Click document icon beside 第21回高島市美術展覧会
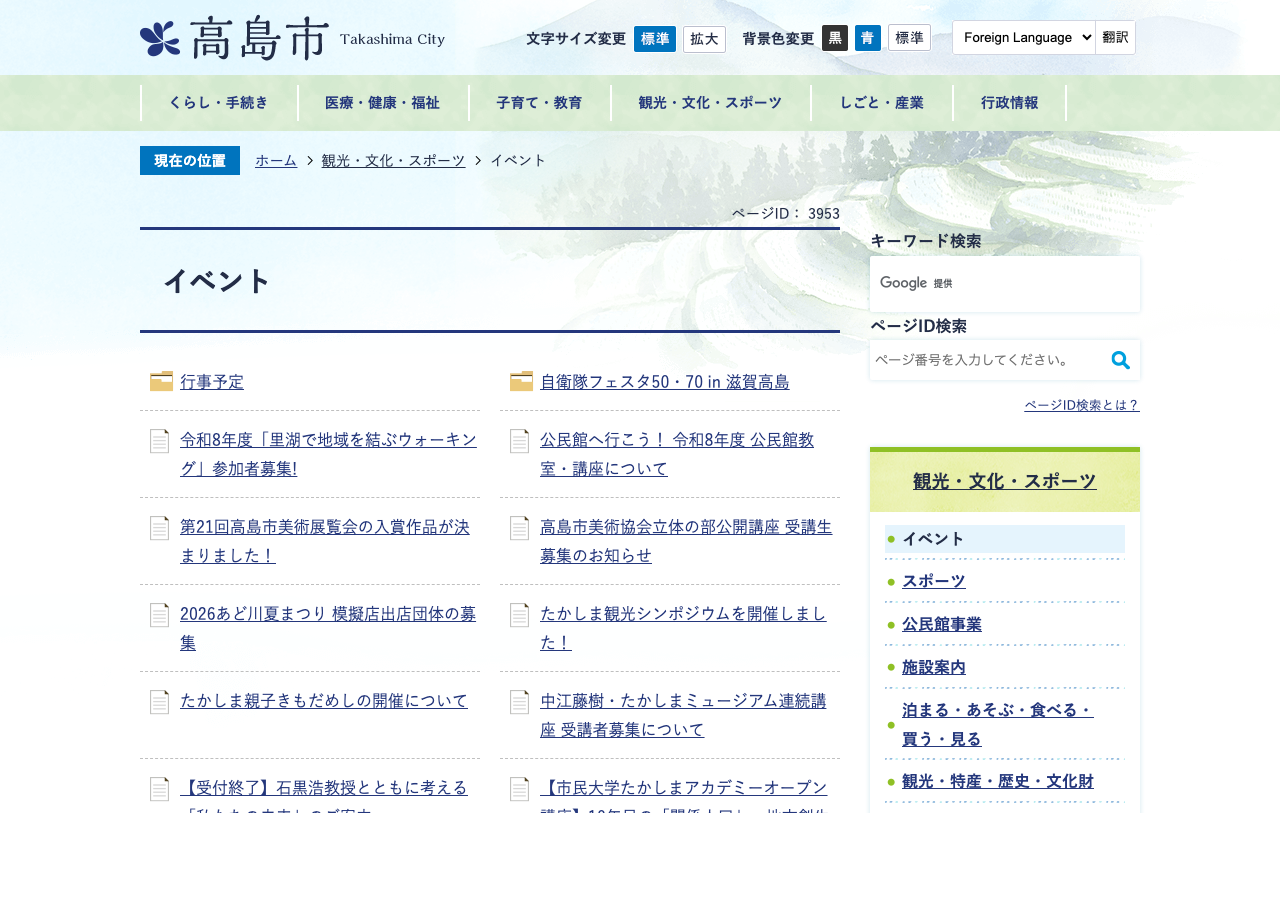1280x900 pixels. pyautogui.click(x=159, y=528)
